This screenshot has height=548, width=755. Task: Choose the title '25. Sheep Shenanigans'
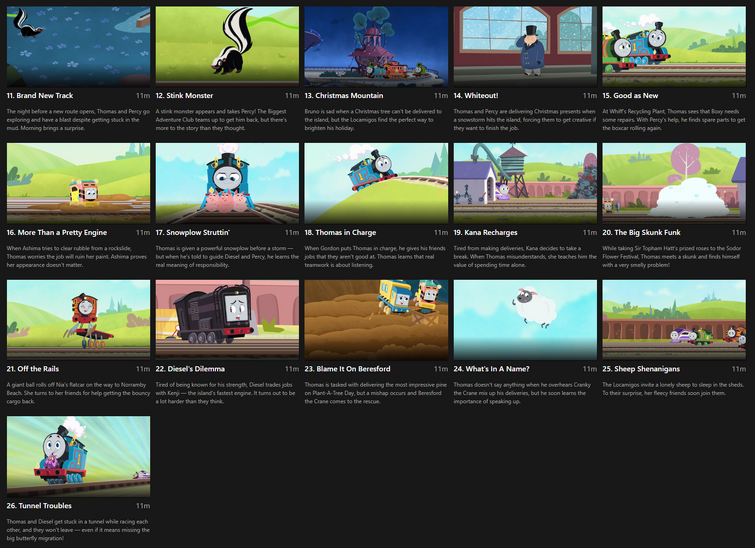tap(641, 369)
